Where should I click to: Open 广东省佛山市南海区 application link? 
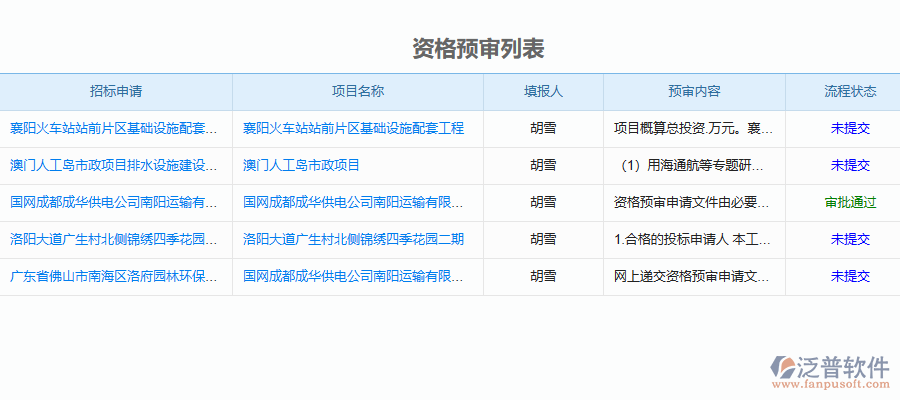114,276
